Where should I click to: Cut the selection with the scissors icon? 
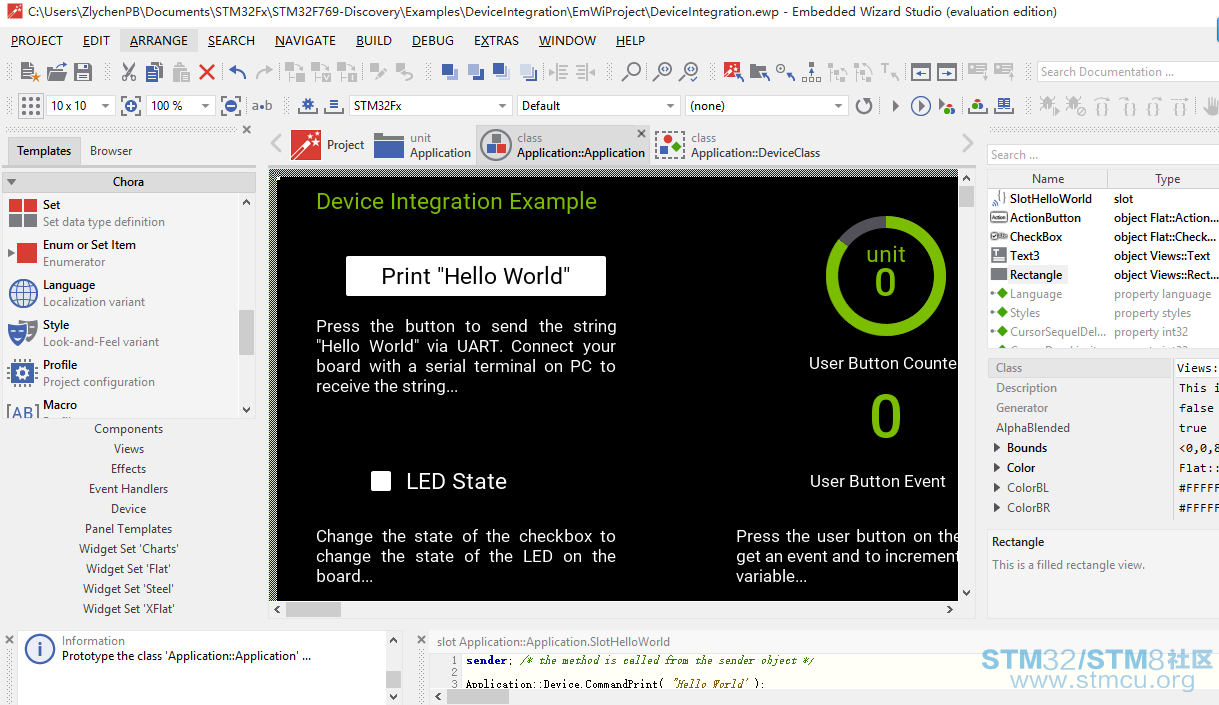(x=129, y=72)
